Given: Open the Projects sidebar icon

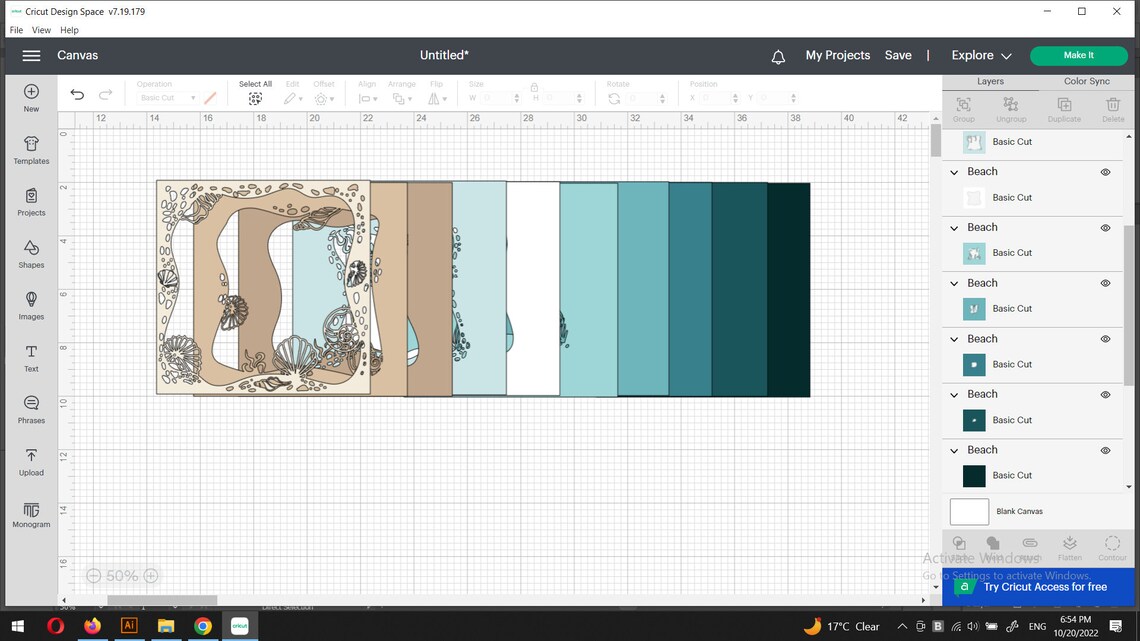Looking at the screenshot, I should tap(31, 195).
